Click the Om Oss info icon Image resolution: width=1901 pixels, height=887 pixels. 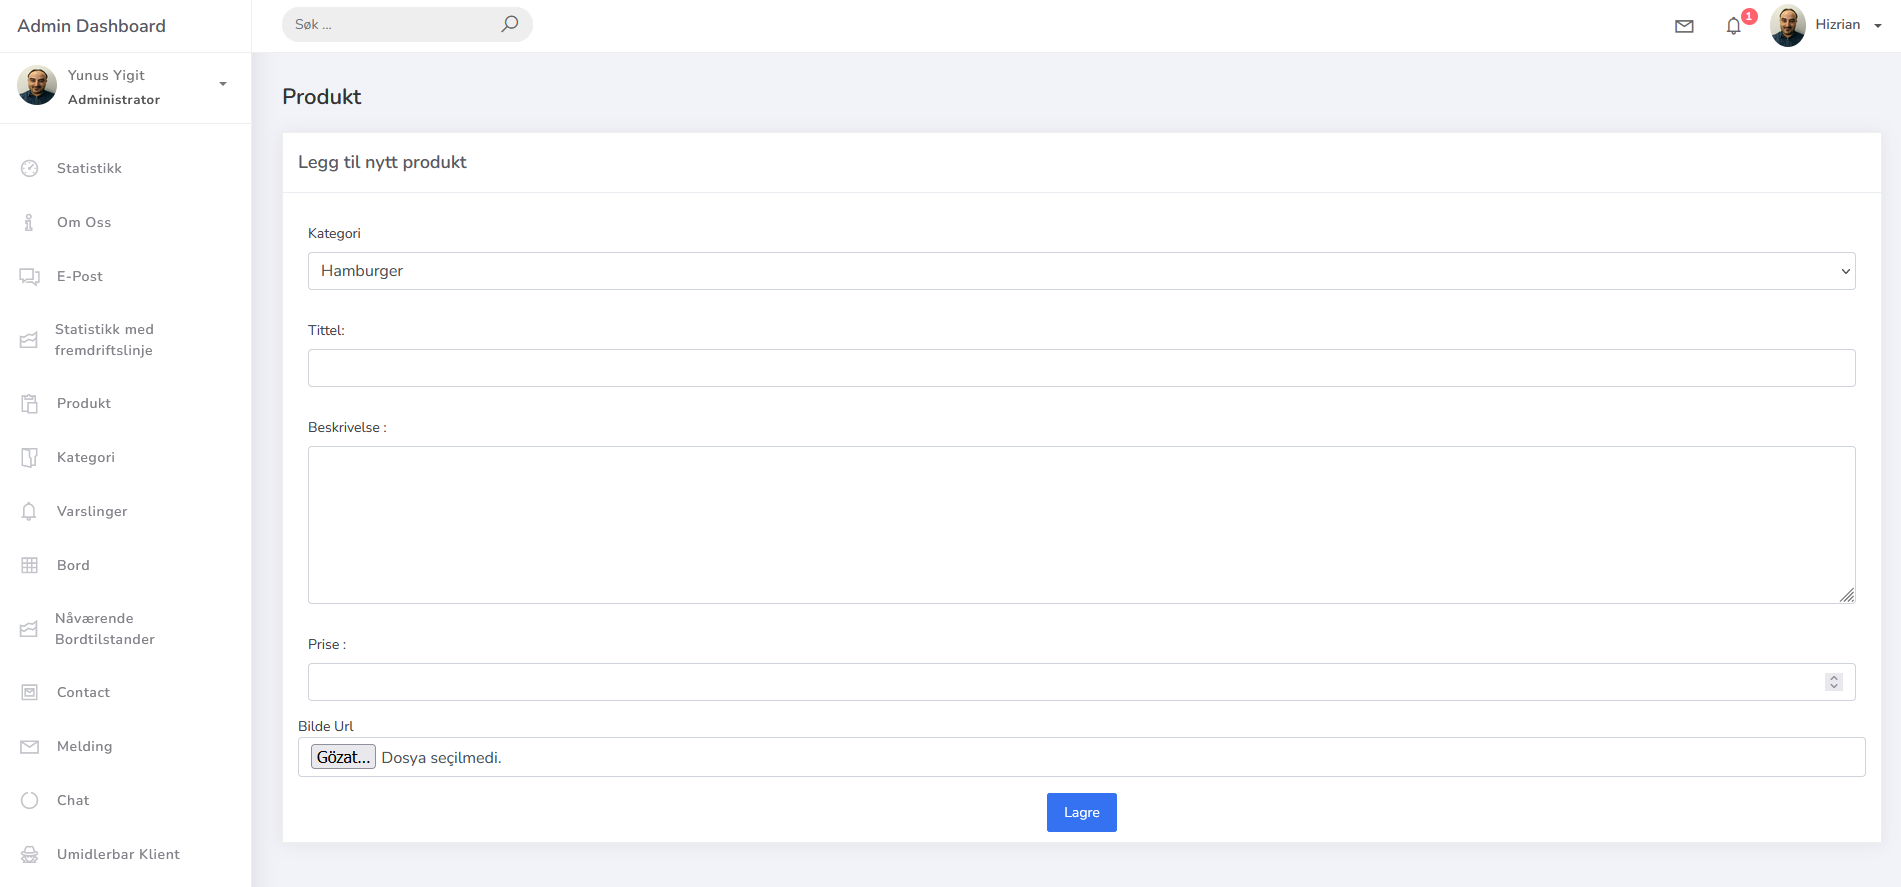[29, 222]
